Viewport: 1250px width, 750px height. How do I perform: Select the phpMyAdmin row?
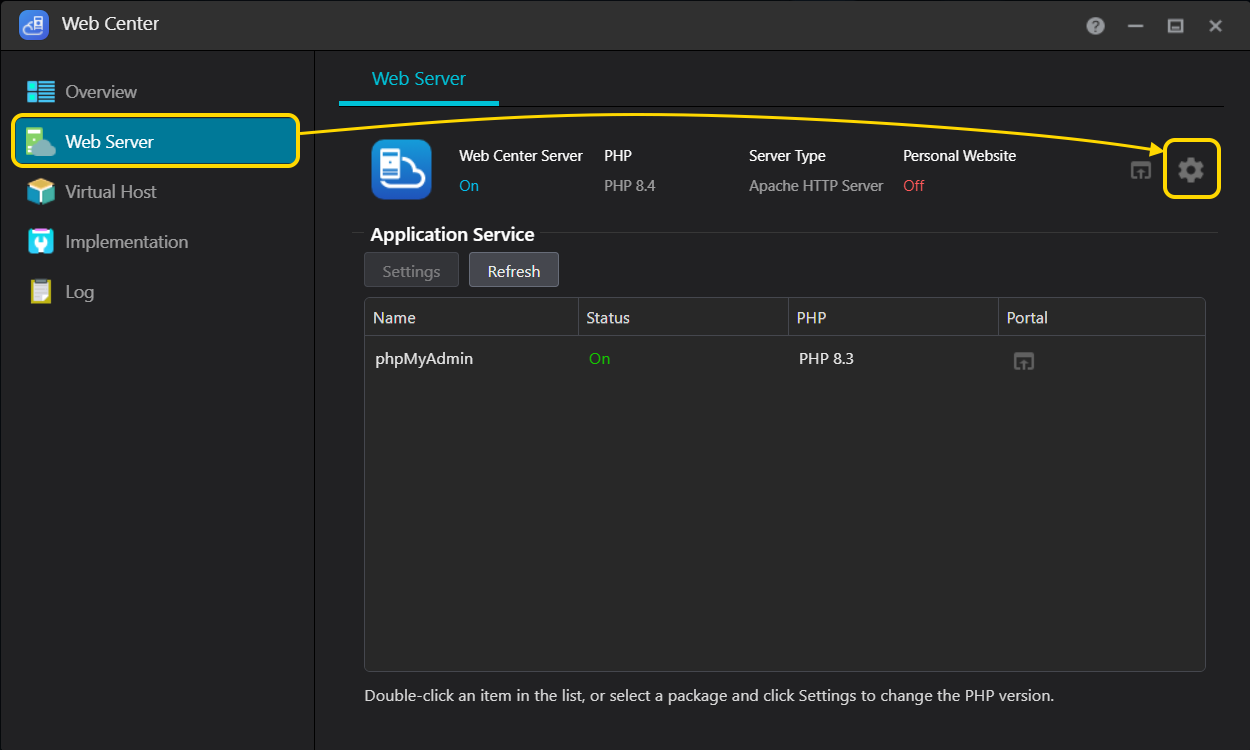700,359
